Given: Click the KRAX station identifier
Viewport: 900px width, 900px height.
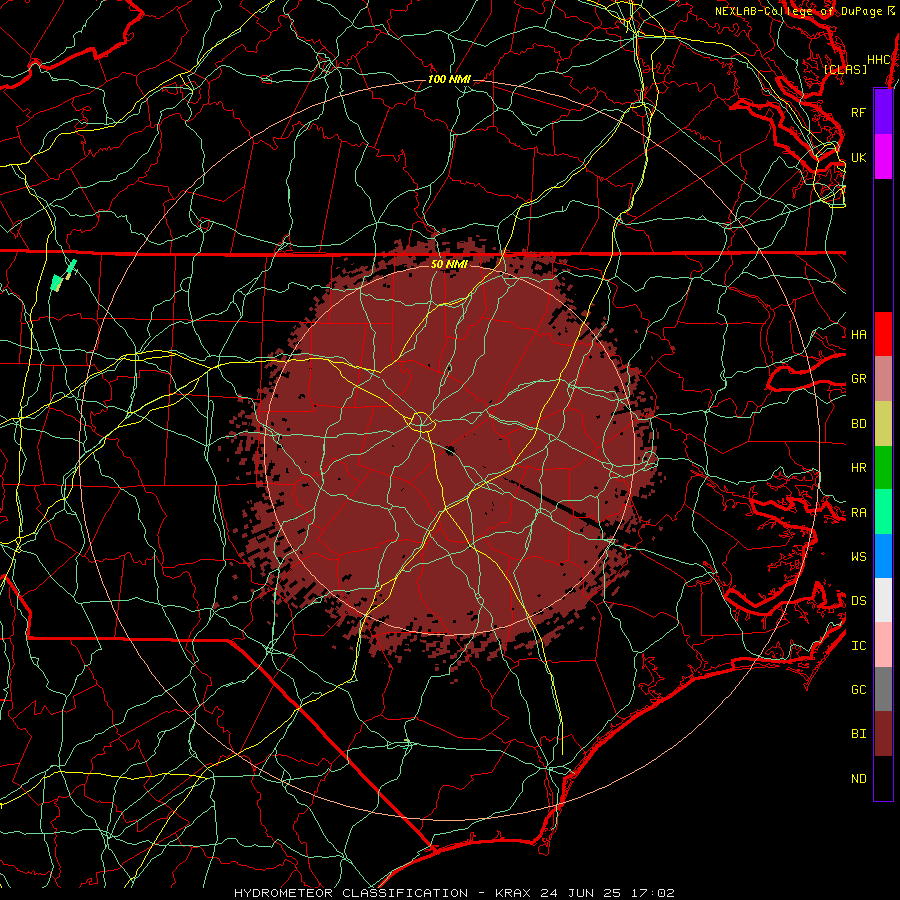Looking at the screenshot, I should [514, 893].
